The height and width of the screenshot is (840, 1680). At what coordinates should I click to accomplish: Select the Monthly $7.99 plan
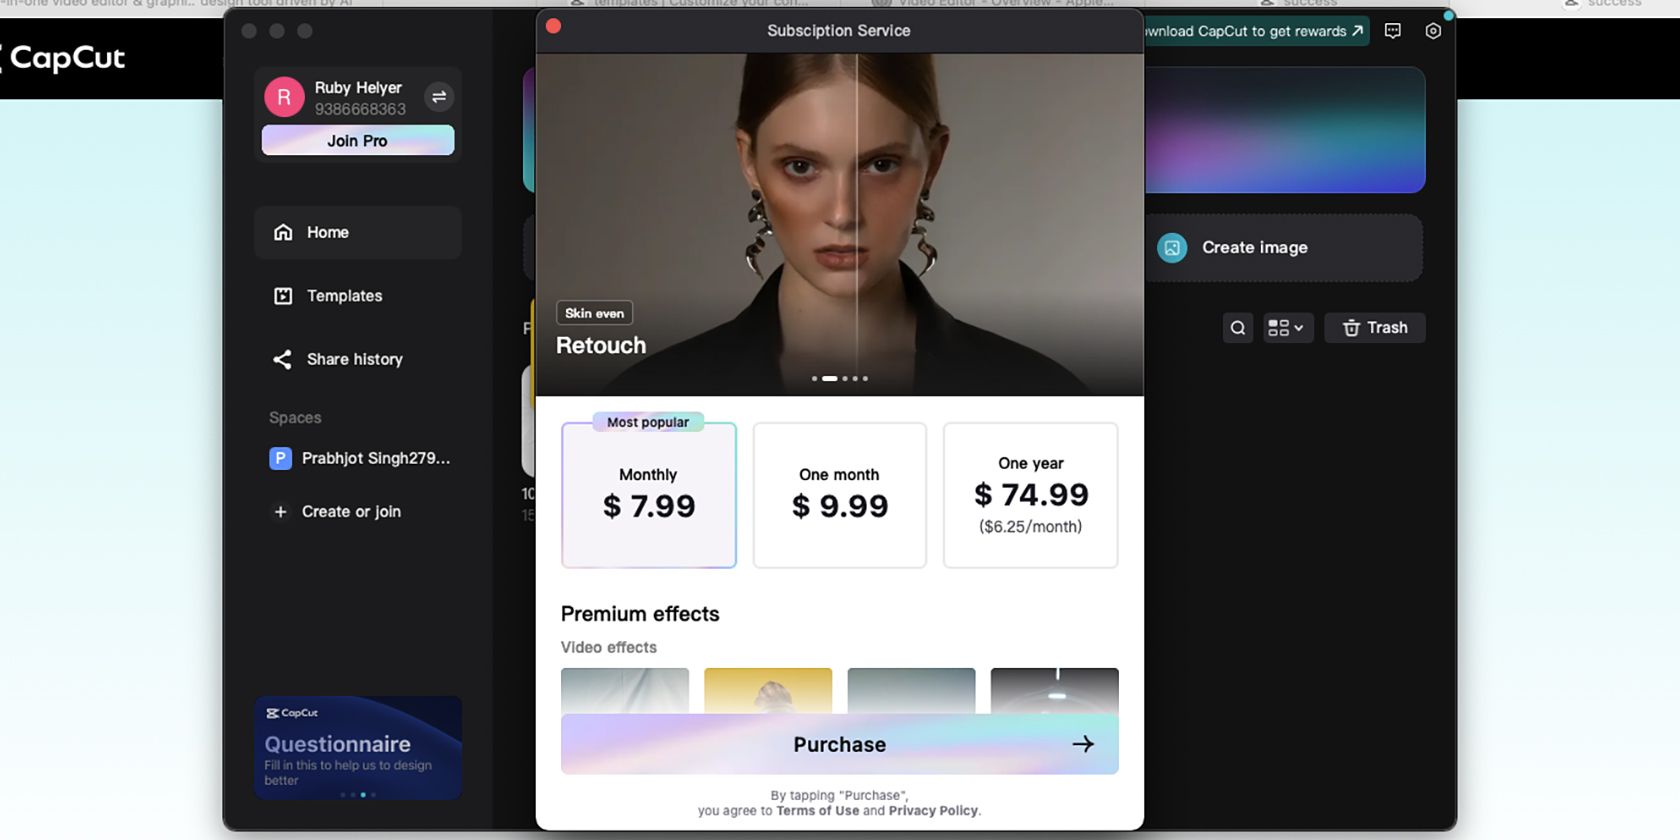(x=649, y=496)
